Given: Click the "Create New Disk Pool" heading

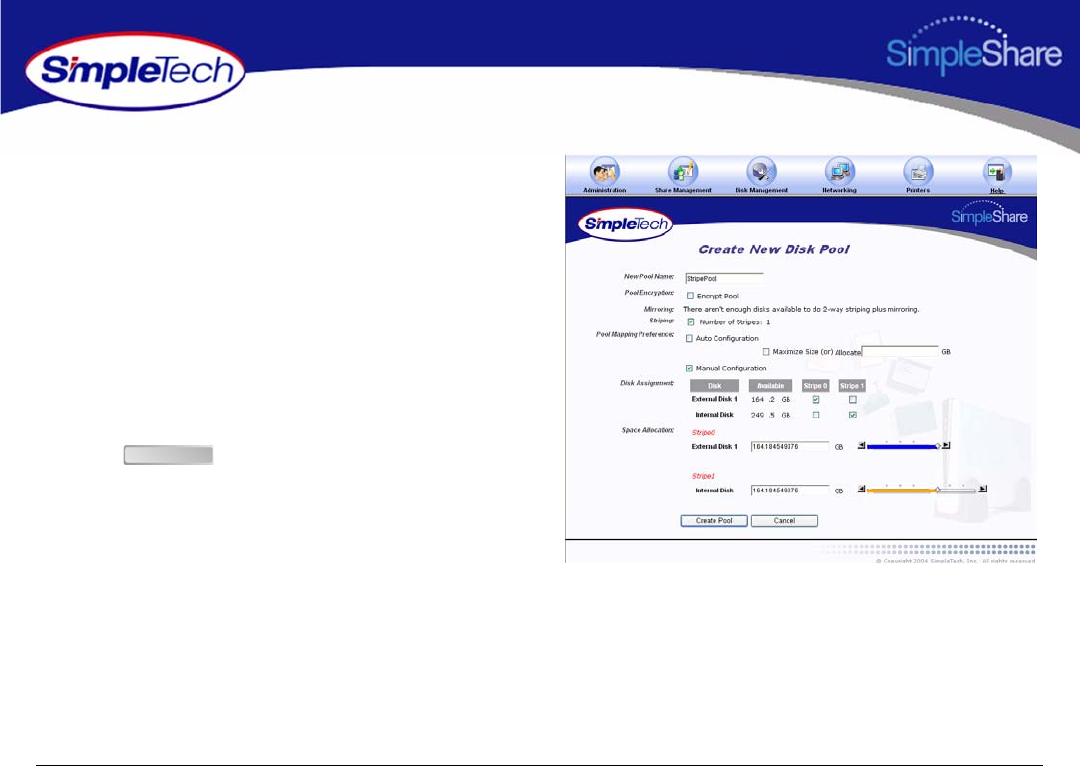Looking at the screenshot, I should click(x=774, y=249).
